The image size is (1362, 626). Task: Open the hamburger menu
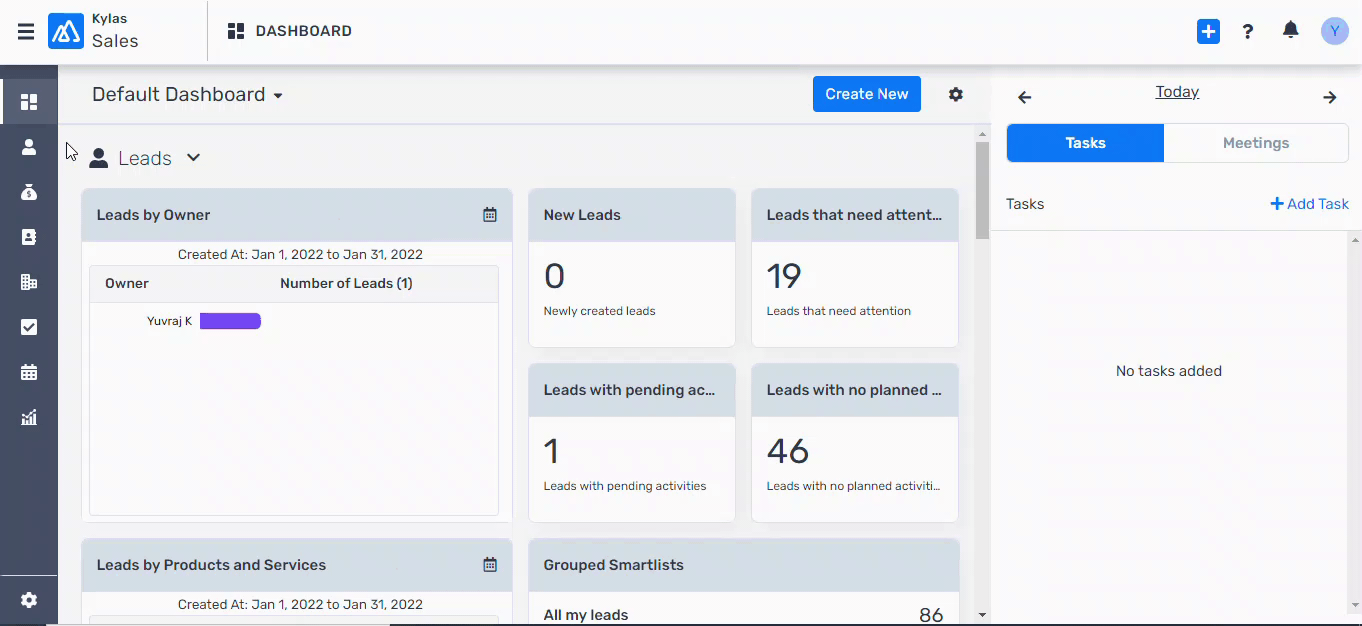pos(25,31)
